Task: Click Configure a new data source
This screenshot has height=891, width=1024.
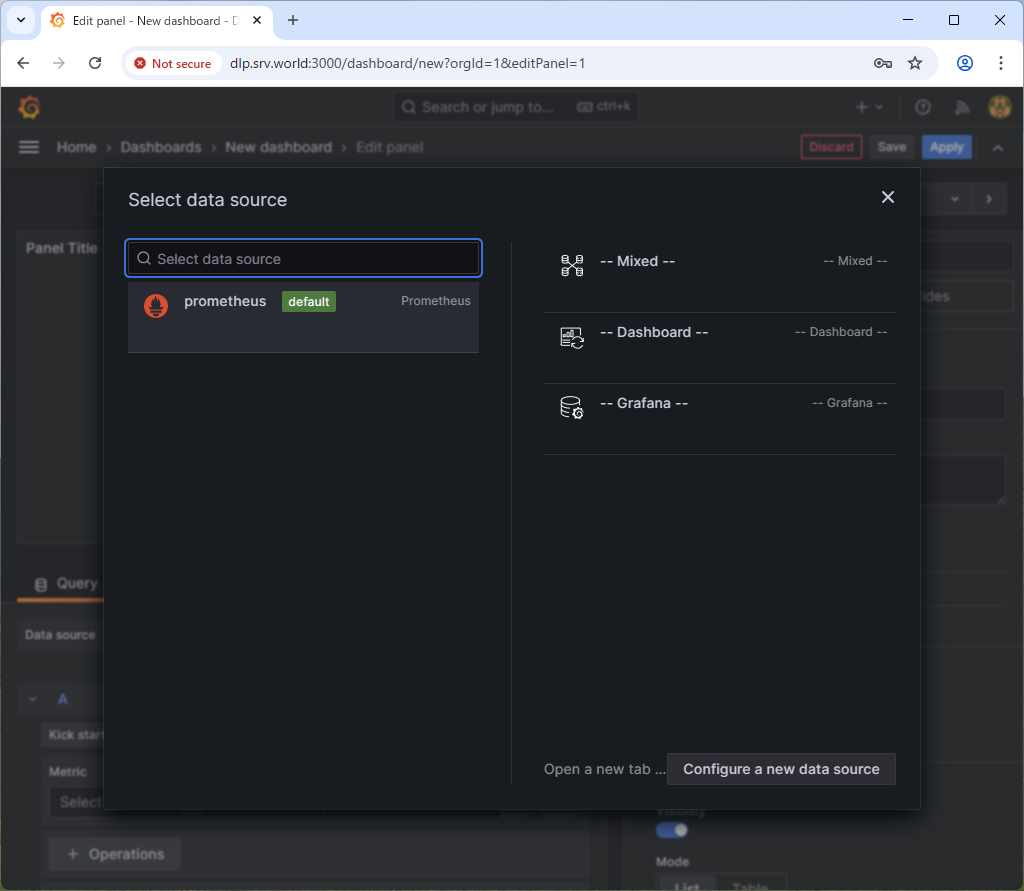Action: [781, 769]
